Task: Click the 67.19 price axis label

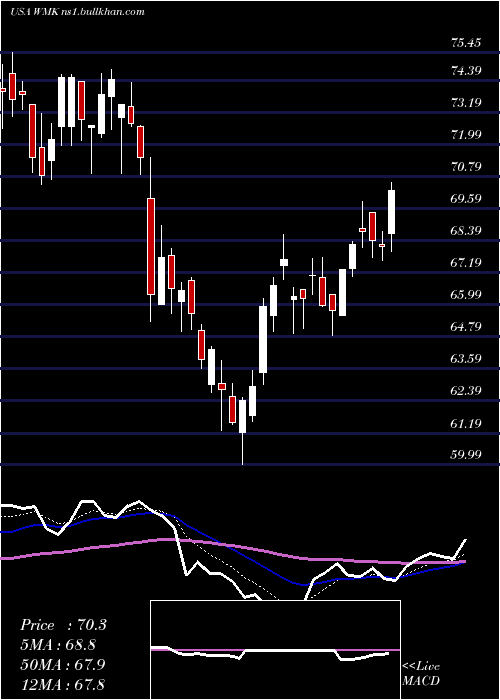Action: (466, 262)
